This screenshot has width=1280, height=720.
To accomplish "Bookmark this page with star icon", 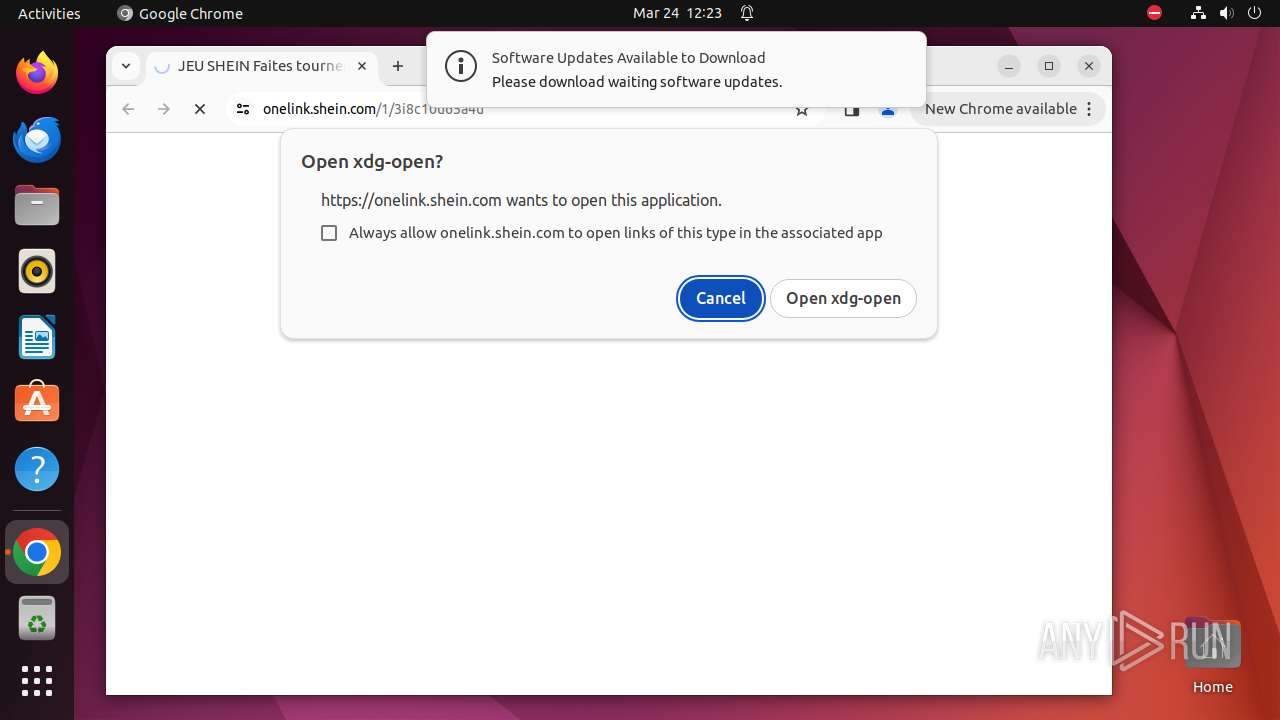I will [x=802, y=110].
